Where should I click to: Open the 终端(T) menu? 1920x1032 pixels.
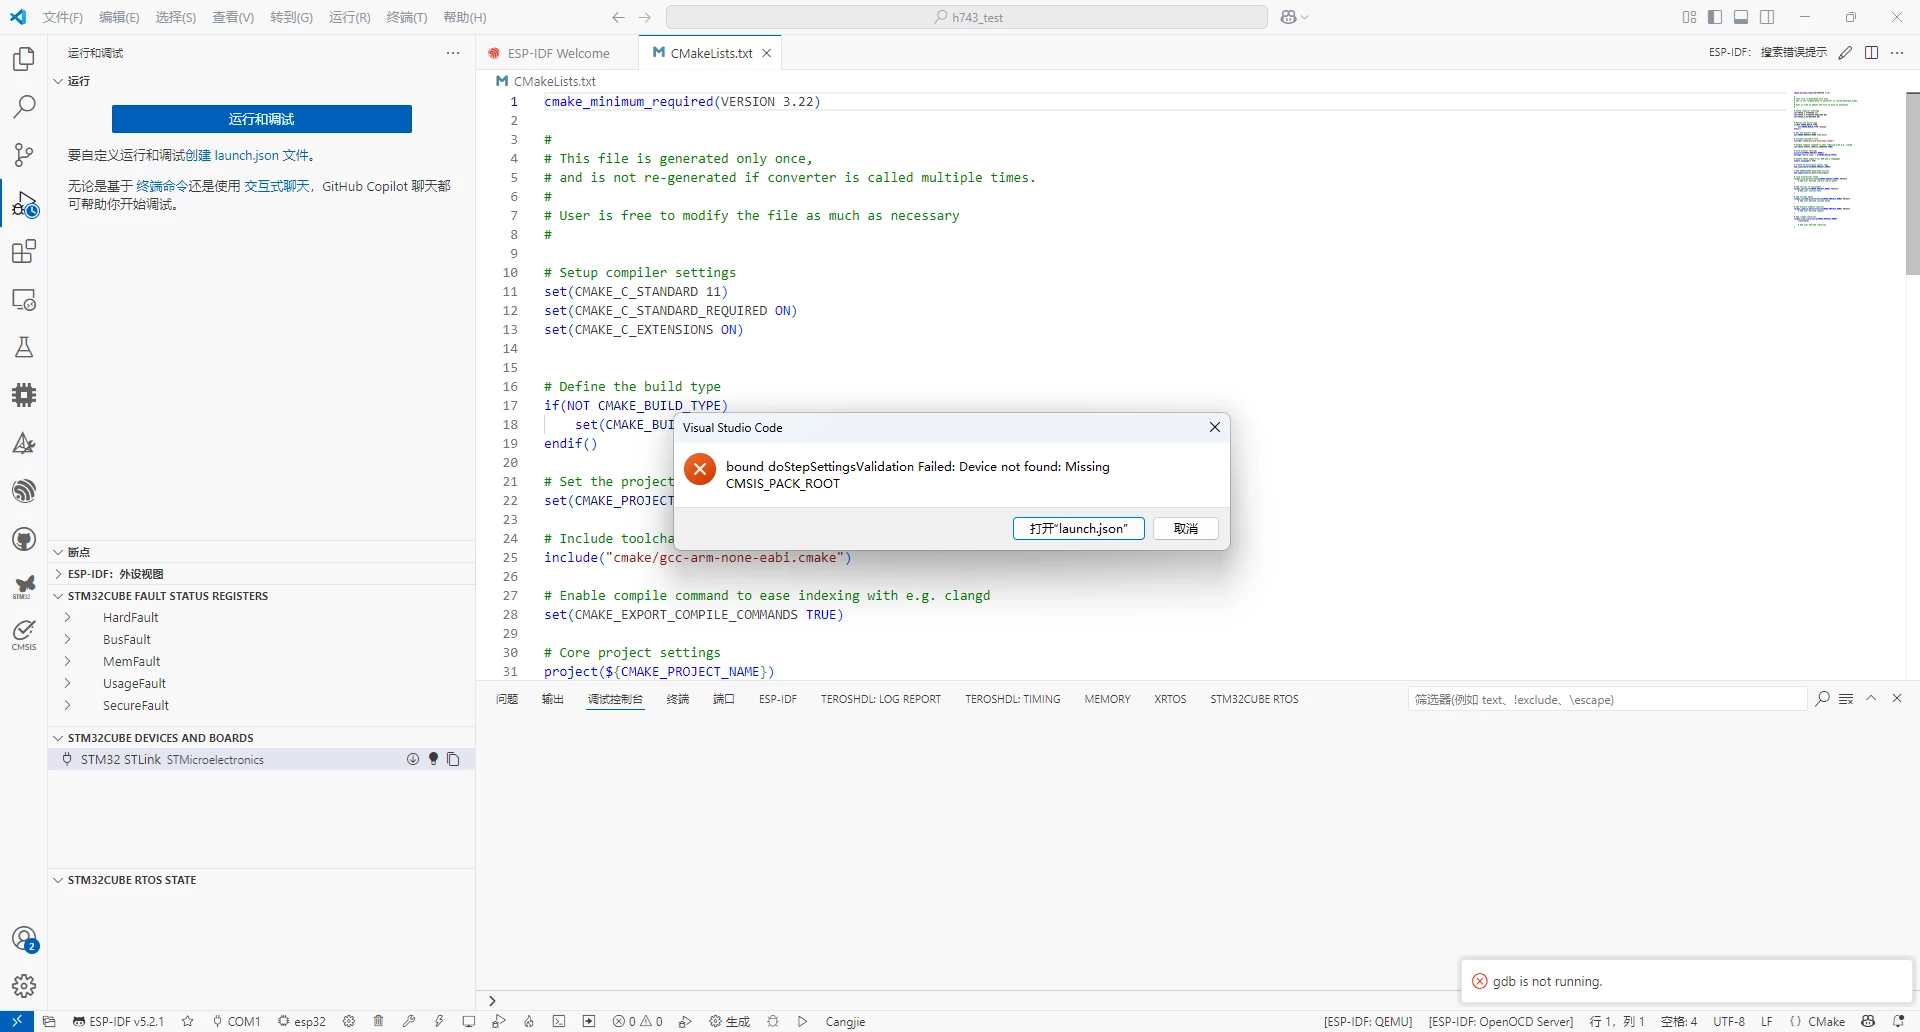[407, 17]
